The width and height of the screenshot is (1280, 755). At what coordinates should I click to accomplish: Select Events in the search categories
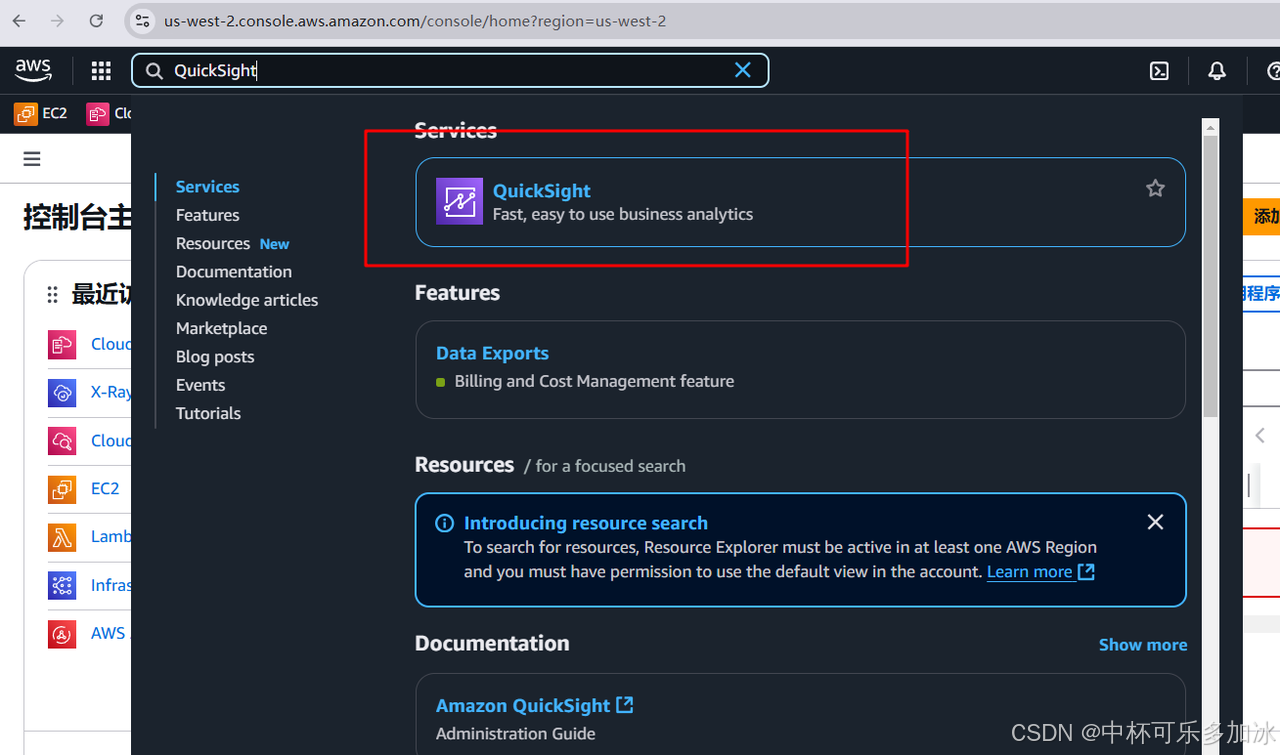click(200, 385)
